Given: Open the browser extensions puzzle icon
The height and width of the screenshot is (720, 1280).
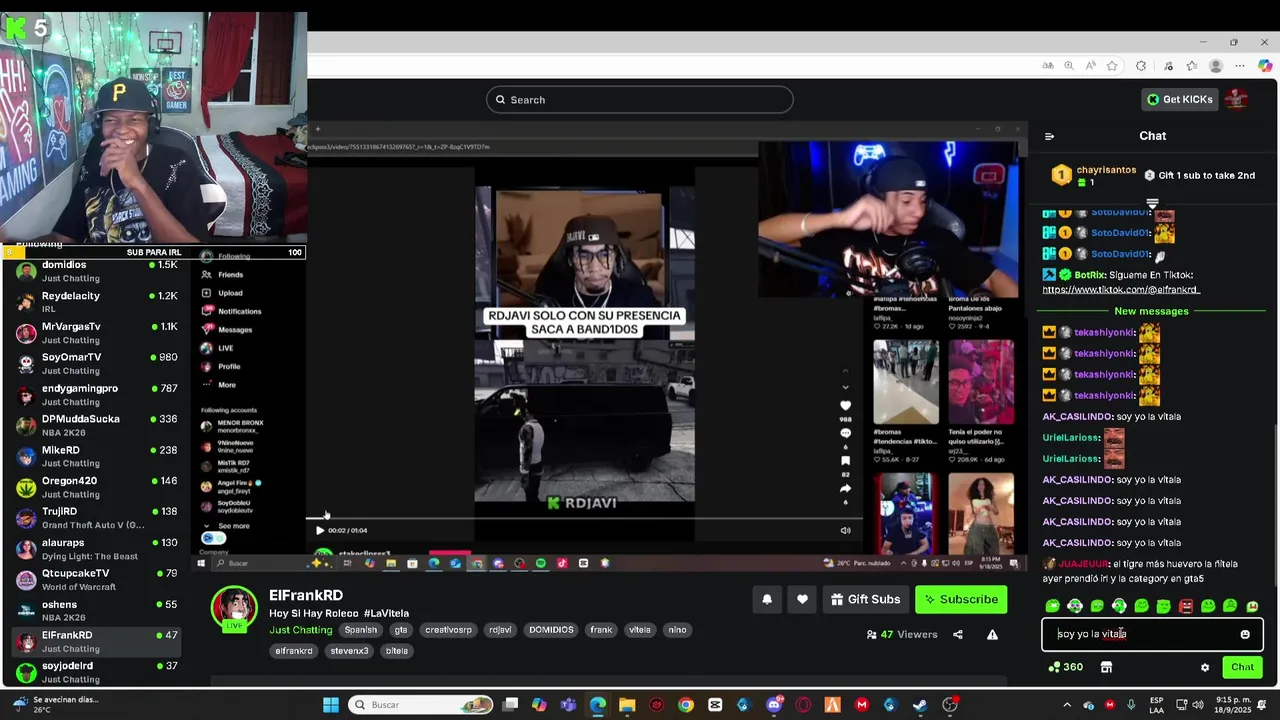Looking at the screenshot, I should [x=1141, y=66].
